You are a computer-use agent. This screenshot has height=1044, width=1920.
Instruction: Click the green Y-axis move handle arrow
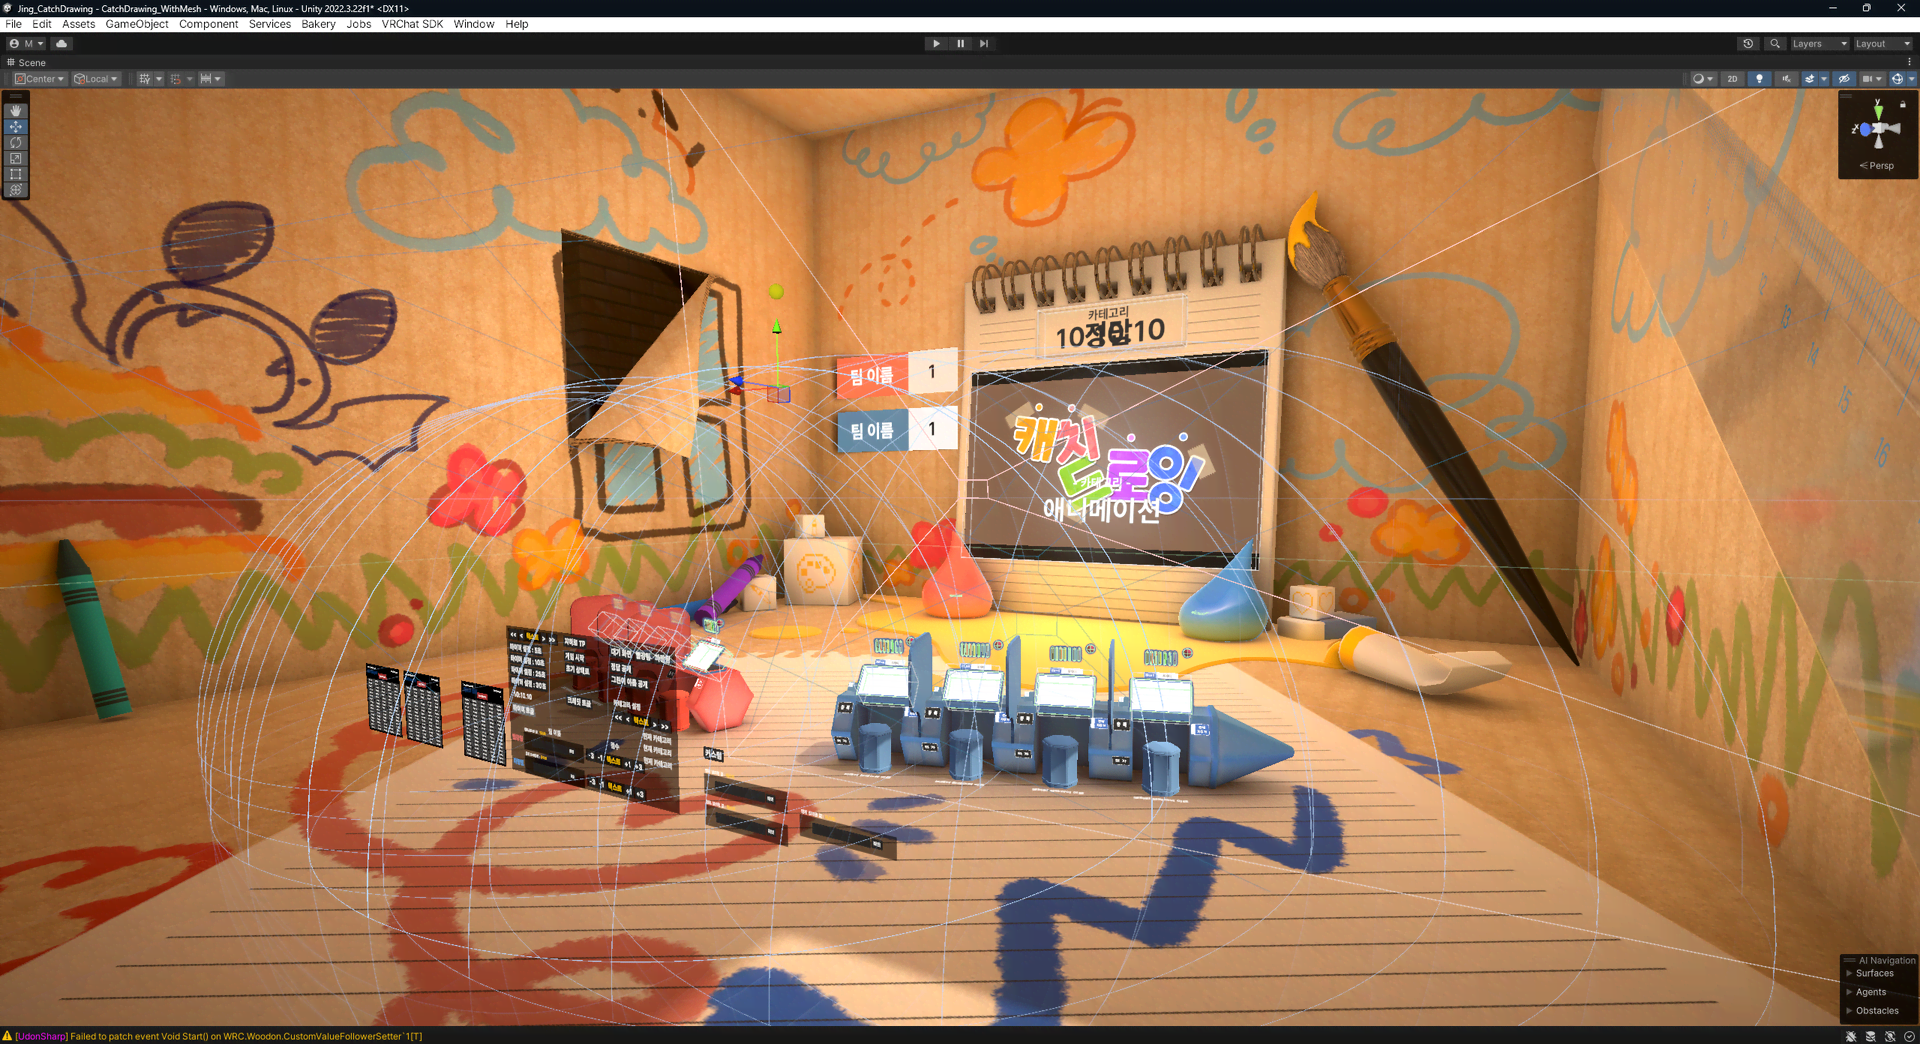pos(776,327)
